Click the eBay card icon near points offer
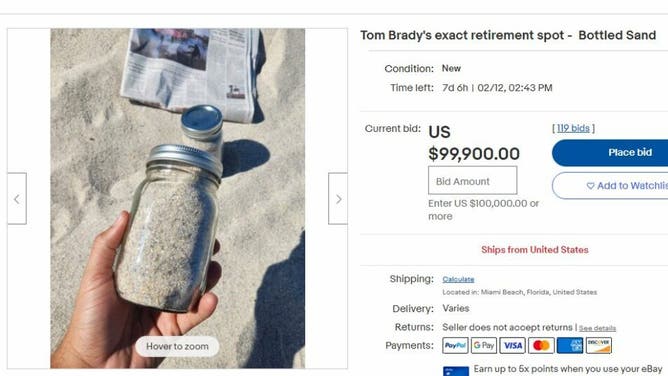The image size is (668, 376). (x=456, y=371)
